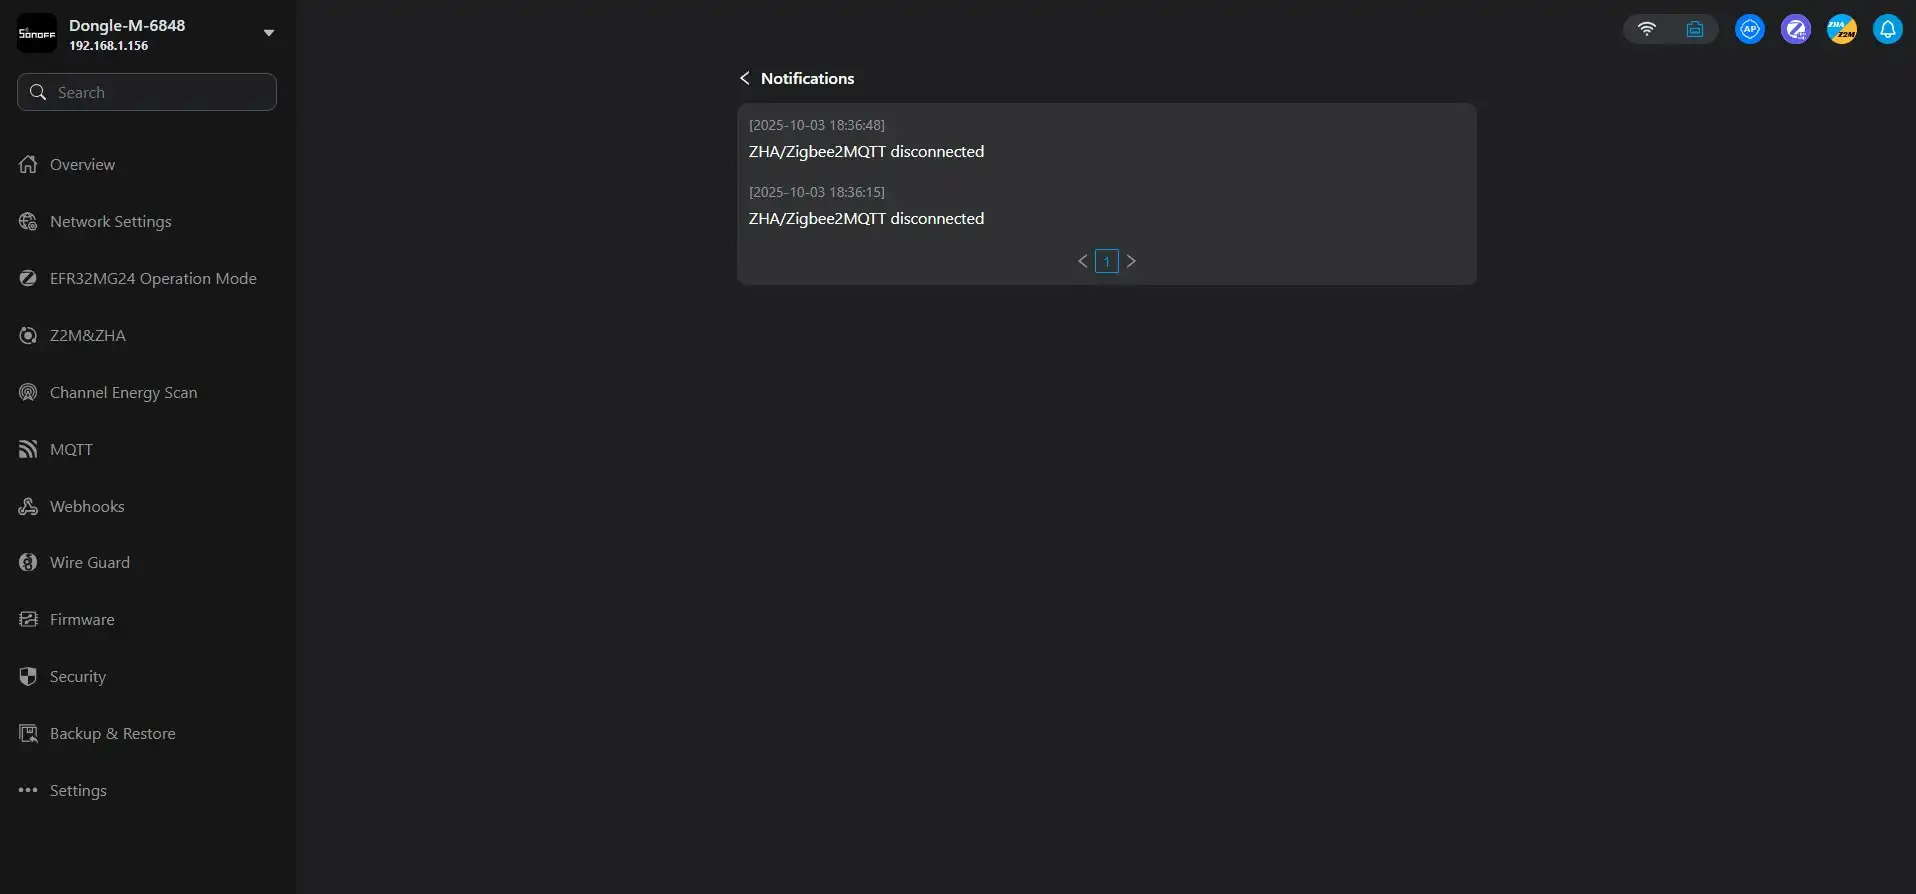
Task: Click the blue AP mode icon
Action: tap(1749, 29)
